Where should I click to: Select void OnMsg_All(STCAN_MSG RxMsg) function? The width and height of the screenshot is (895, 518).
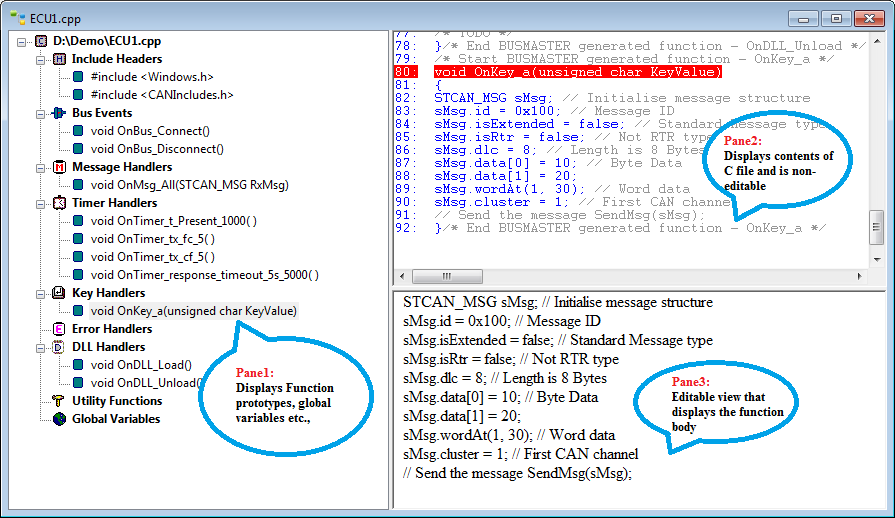(190, 185)
